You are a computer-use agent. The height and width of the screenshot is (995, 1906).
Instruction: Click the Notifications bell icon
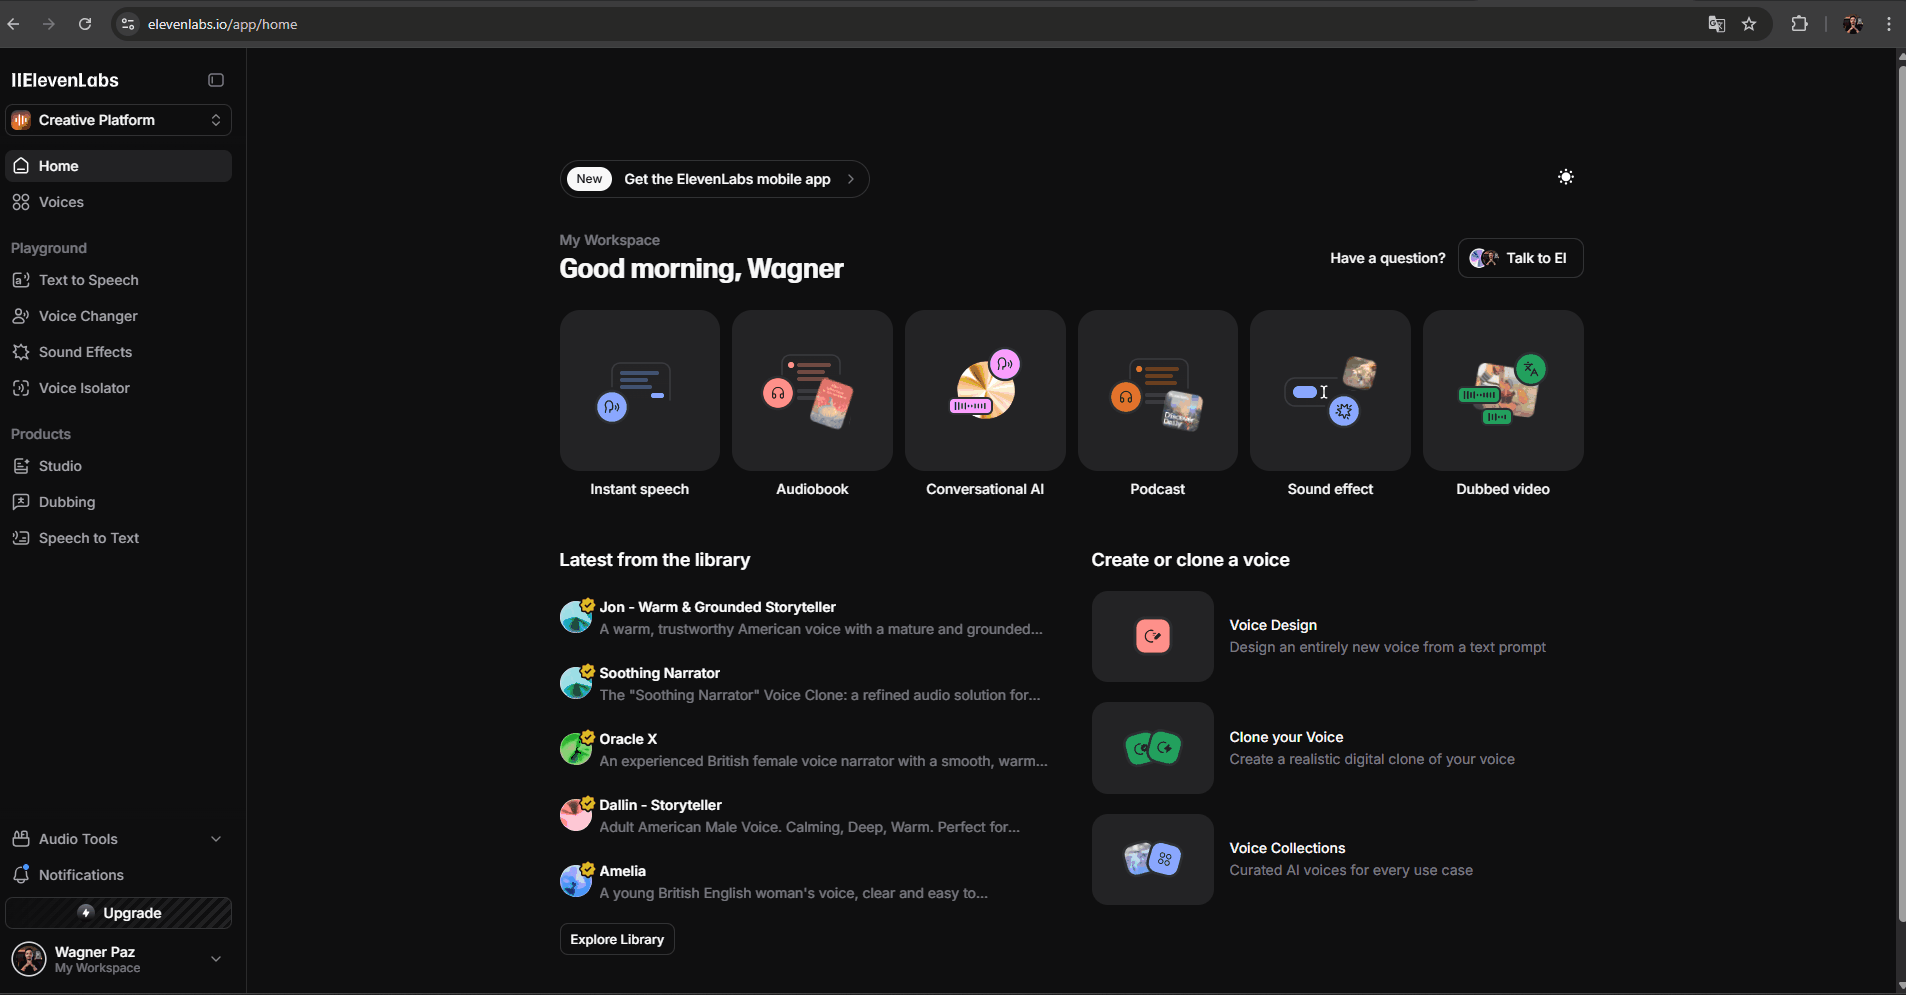tap(21, 875)
